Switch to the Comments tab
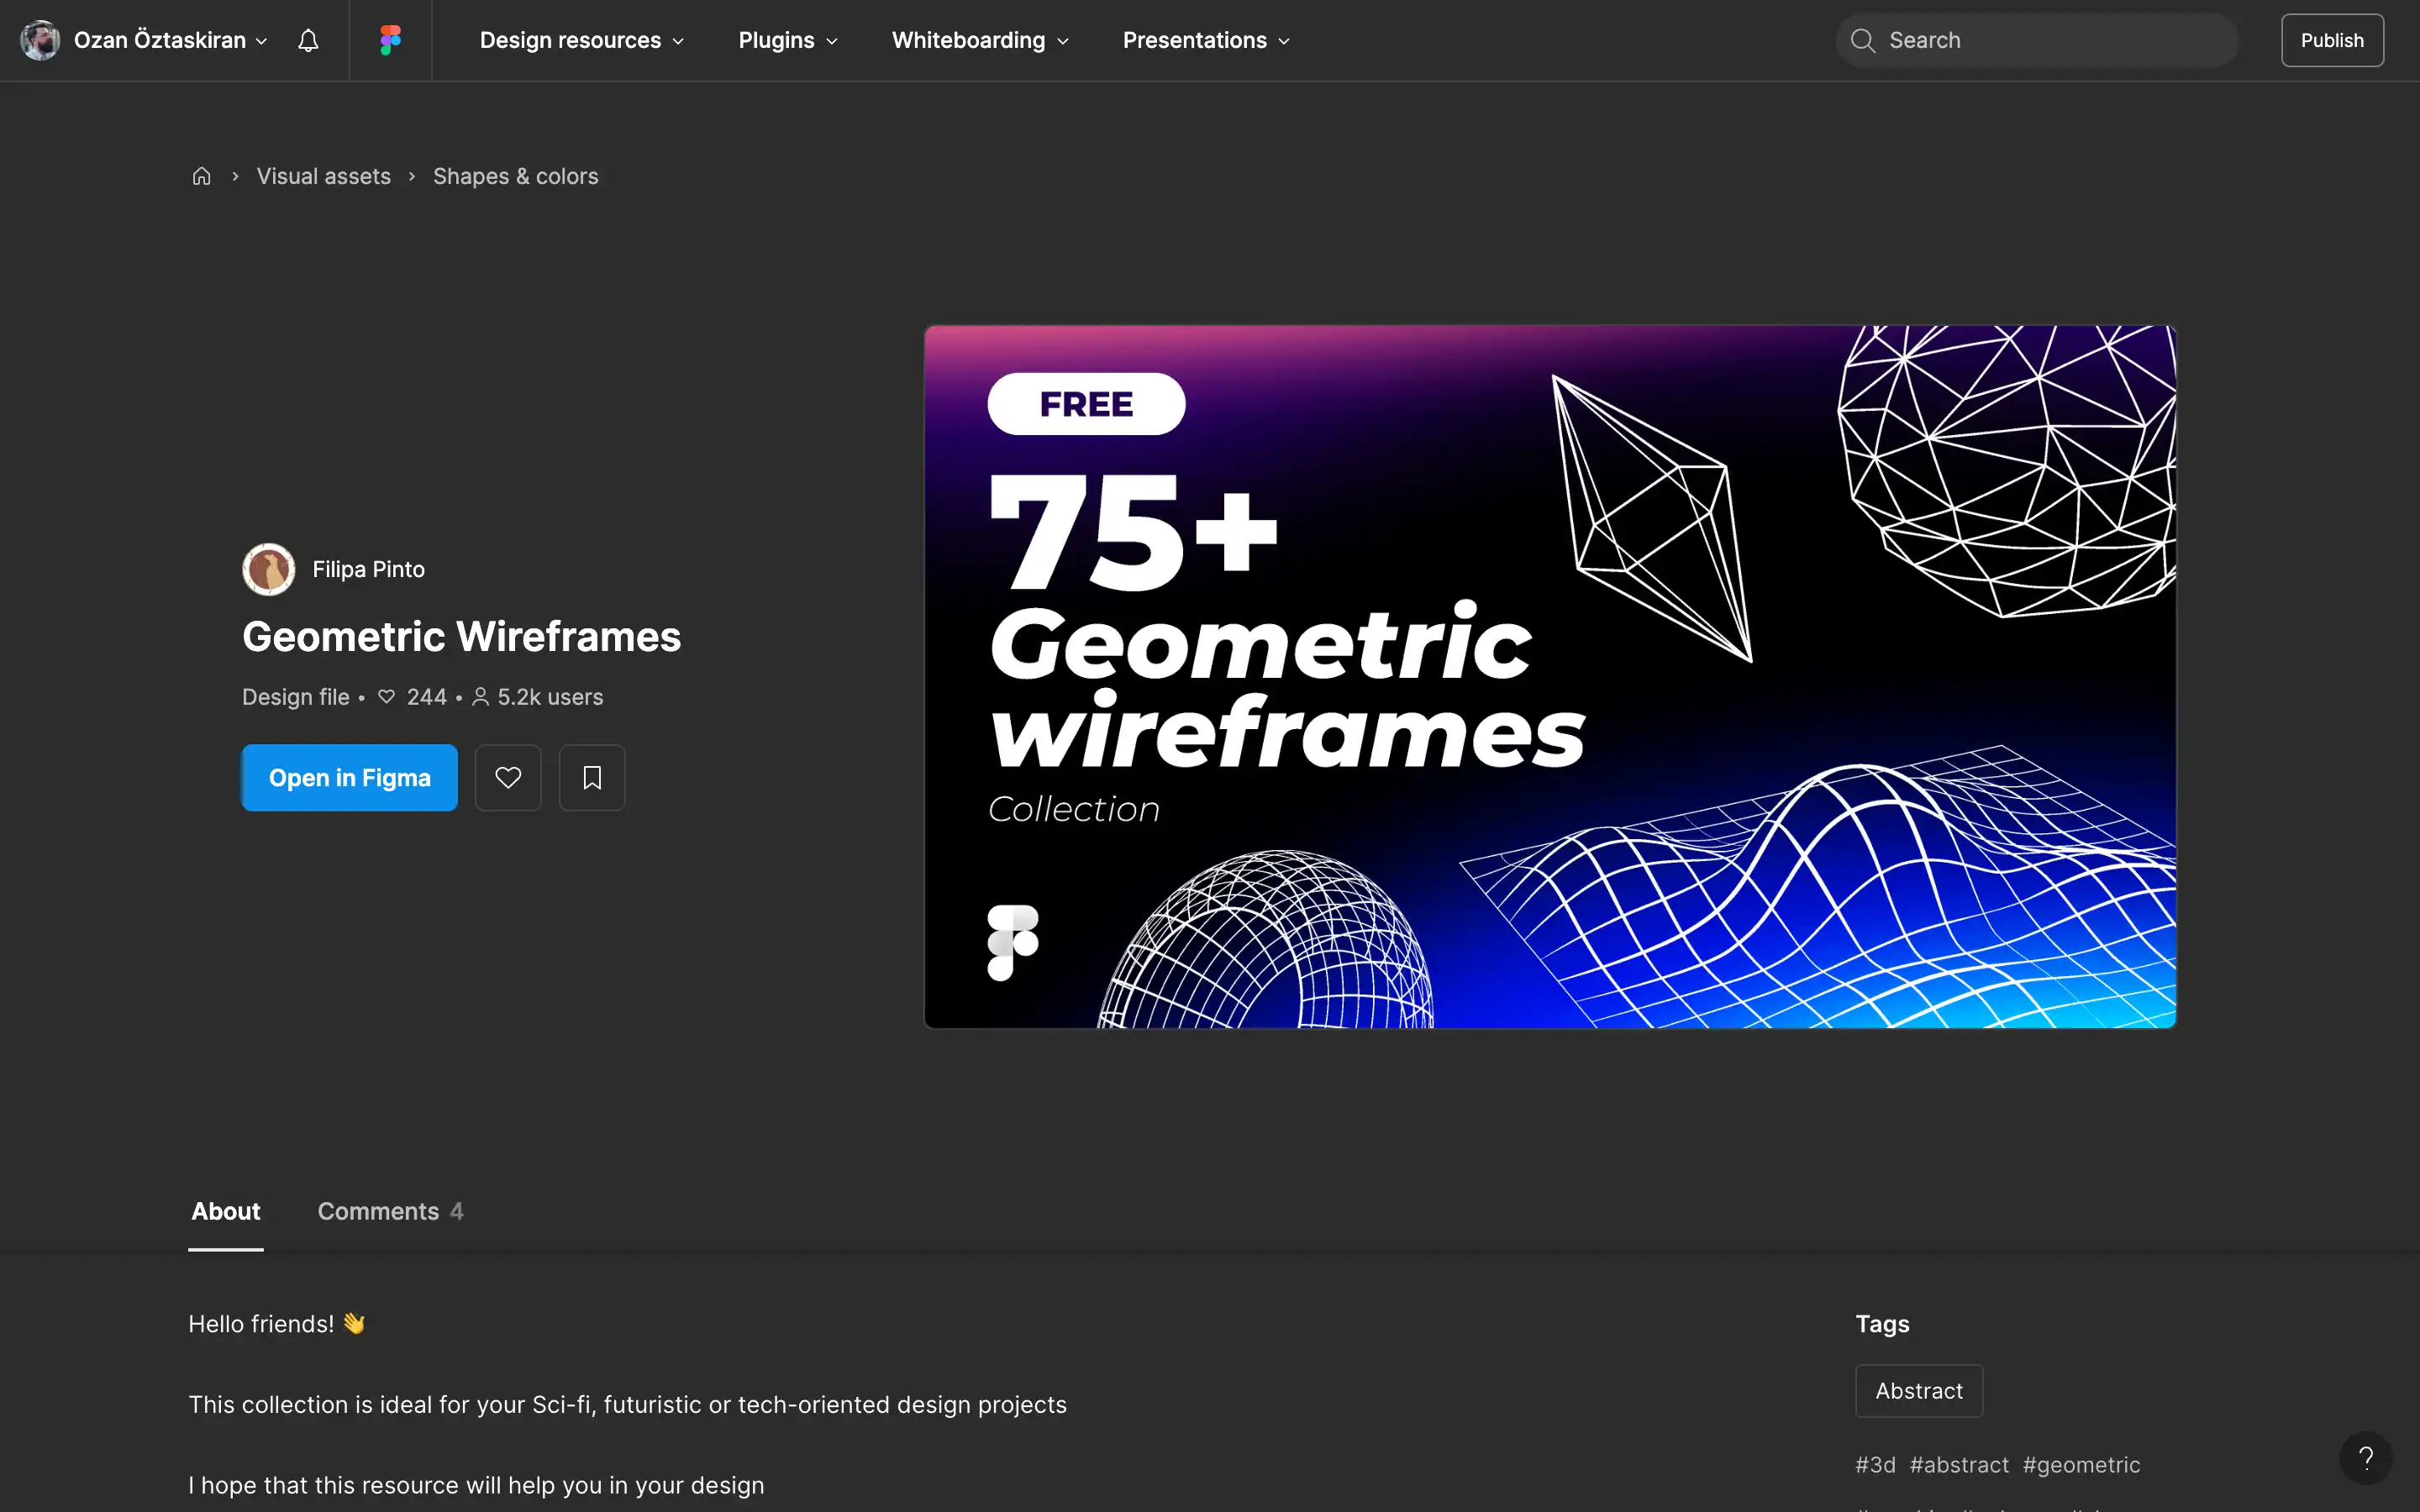The image size is (2420, 1512). 390,1211
